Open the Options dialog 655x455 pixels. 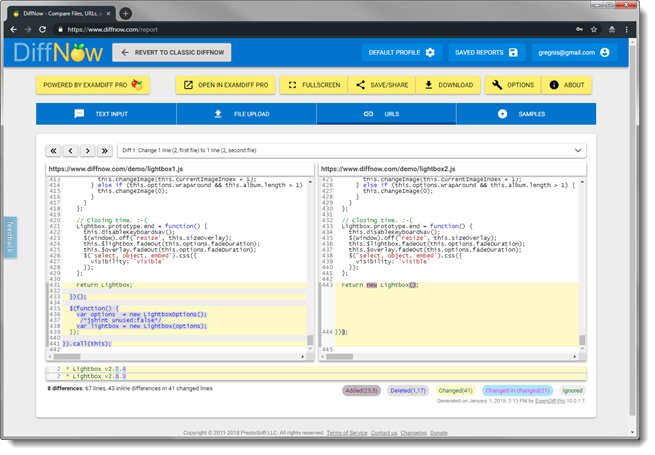point(513,85)
